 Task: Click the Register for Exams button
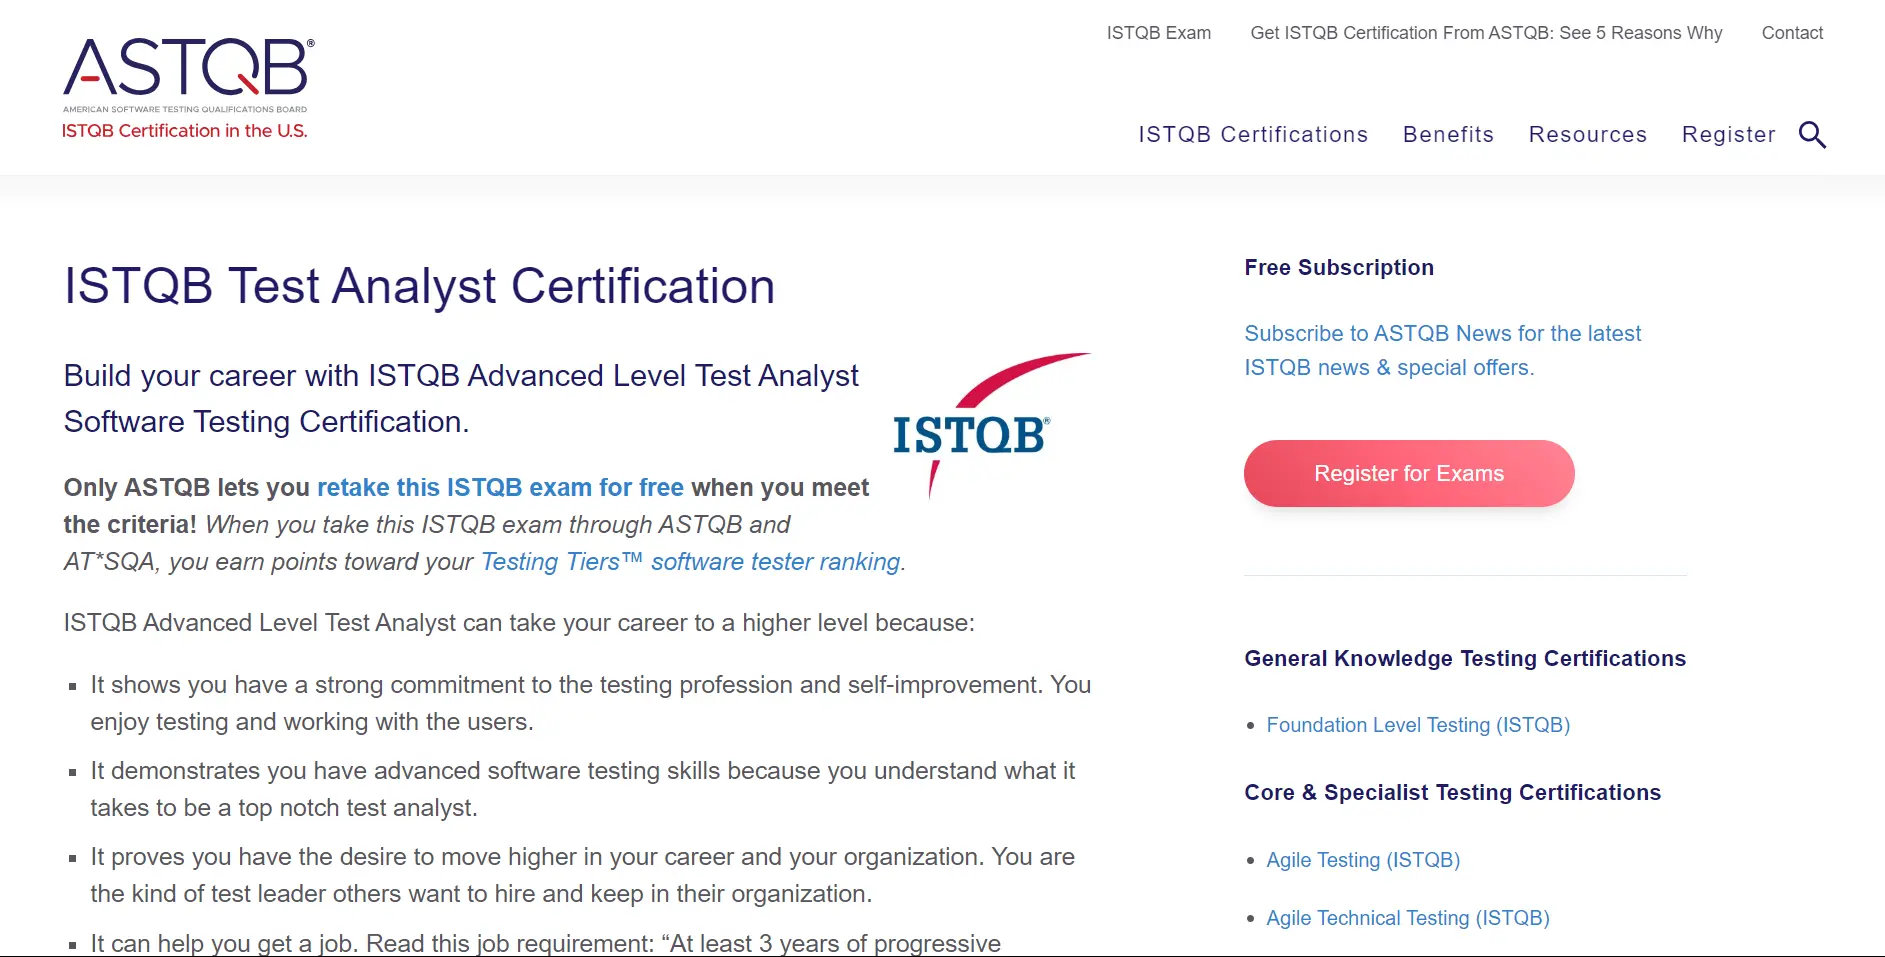tap(1409, 473)
